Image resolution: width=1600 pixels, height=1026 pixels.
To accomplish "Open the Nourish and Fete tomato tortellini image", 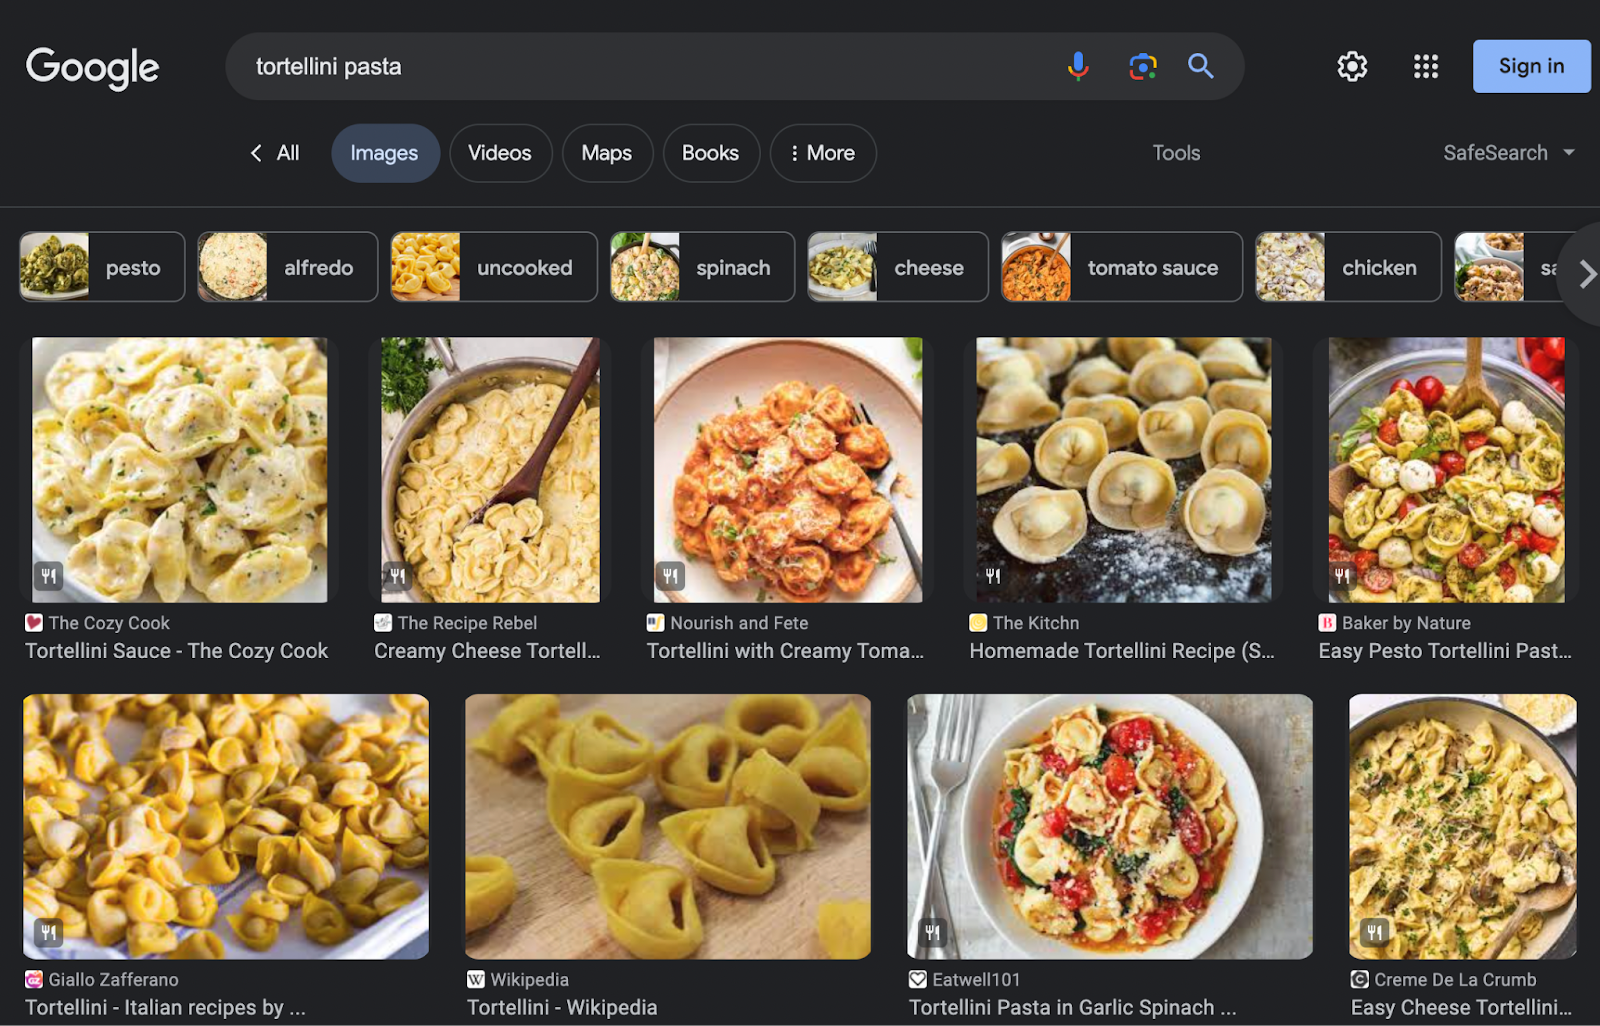I will pos(788,470).
